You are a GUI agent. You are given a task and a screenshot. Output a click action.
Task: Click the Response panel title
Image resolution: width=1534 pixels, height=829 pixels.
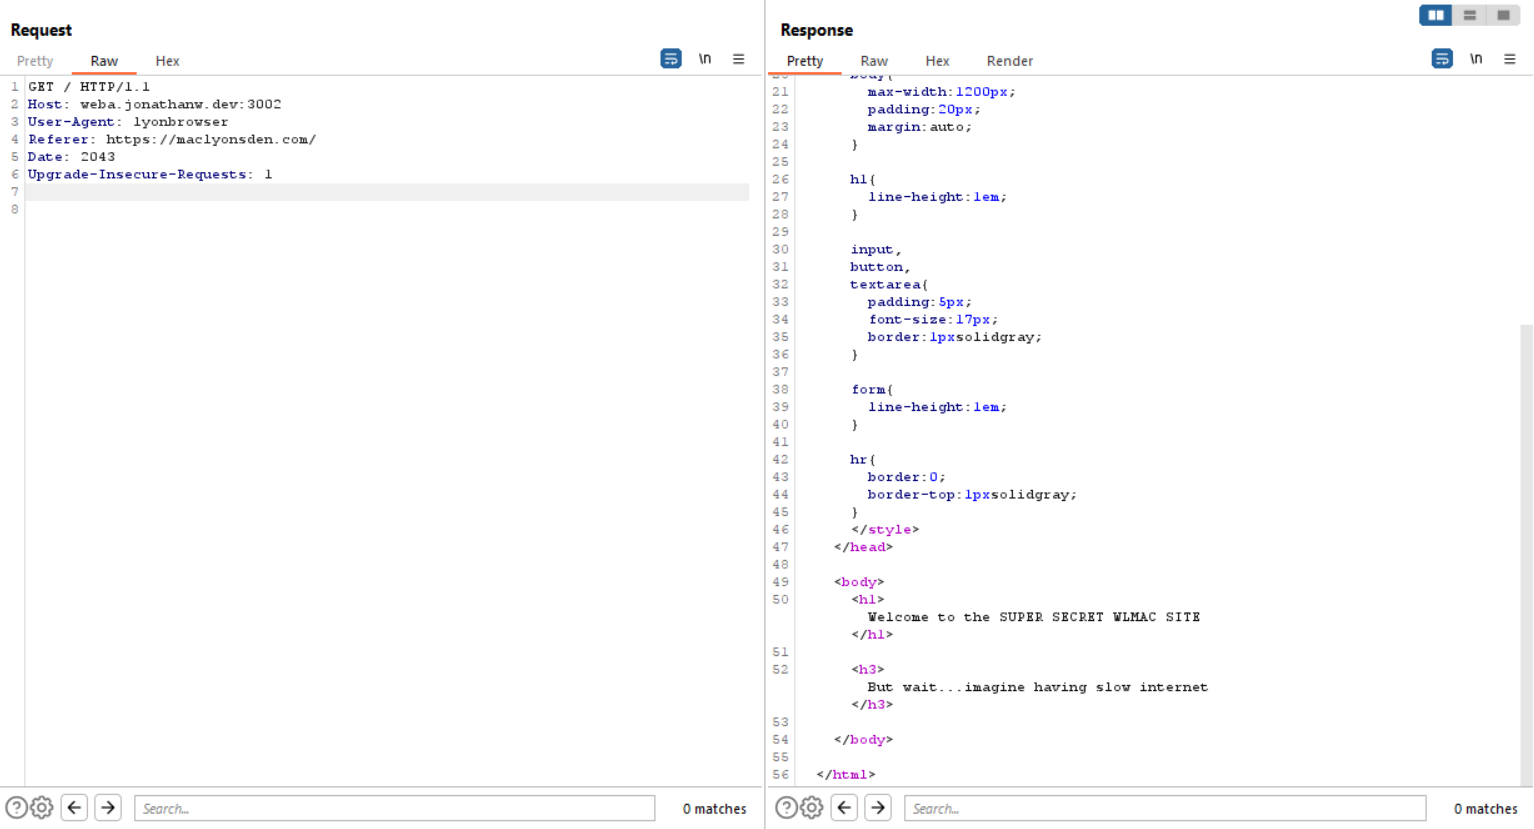[x=817, y=30]
